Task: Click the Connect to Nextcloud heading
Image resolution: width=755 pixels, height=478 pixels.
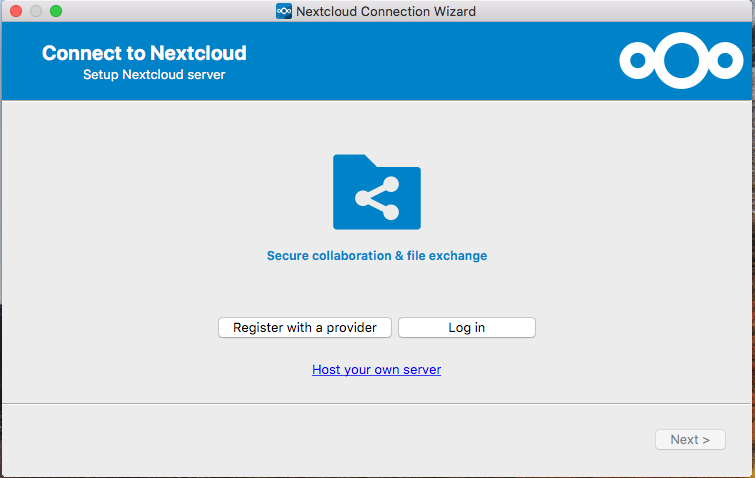Action: pyautogui.click(x=144, y=53)
